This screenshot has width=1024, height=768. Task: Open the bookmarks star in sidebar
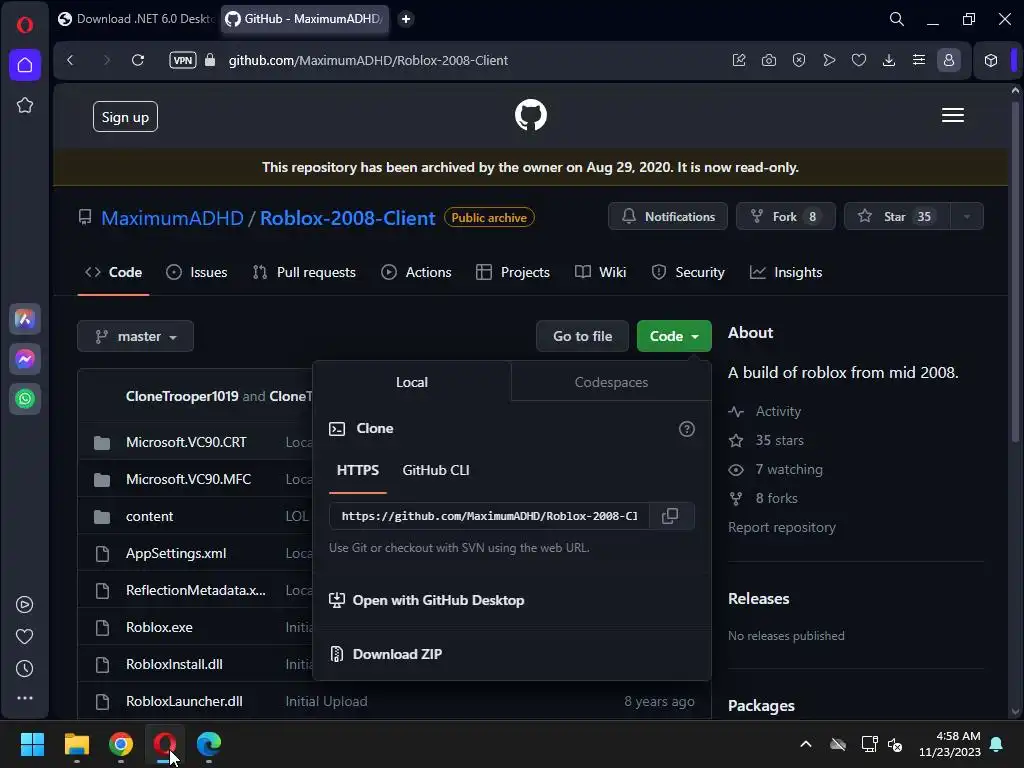25,105
